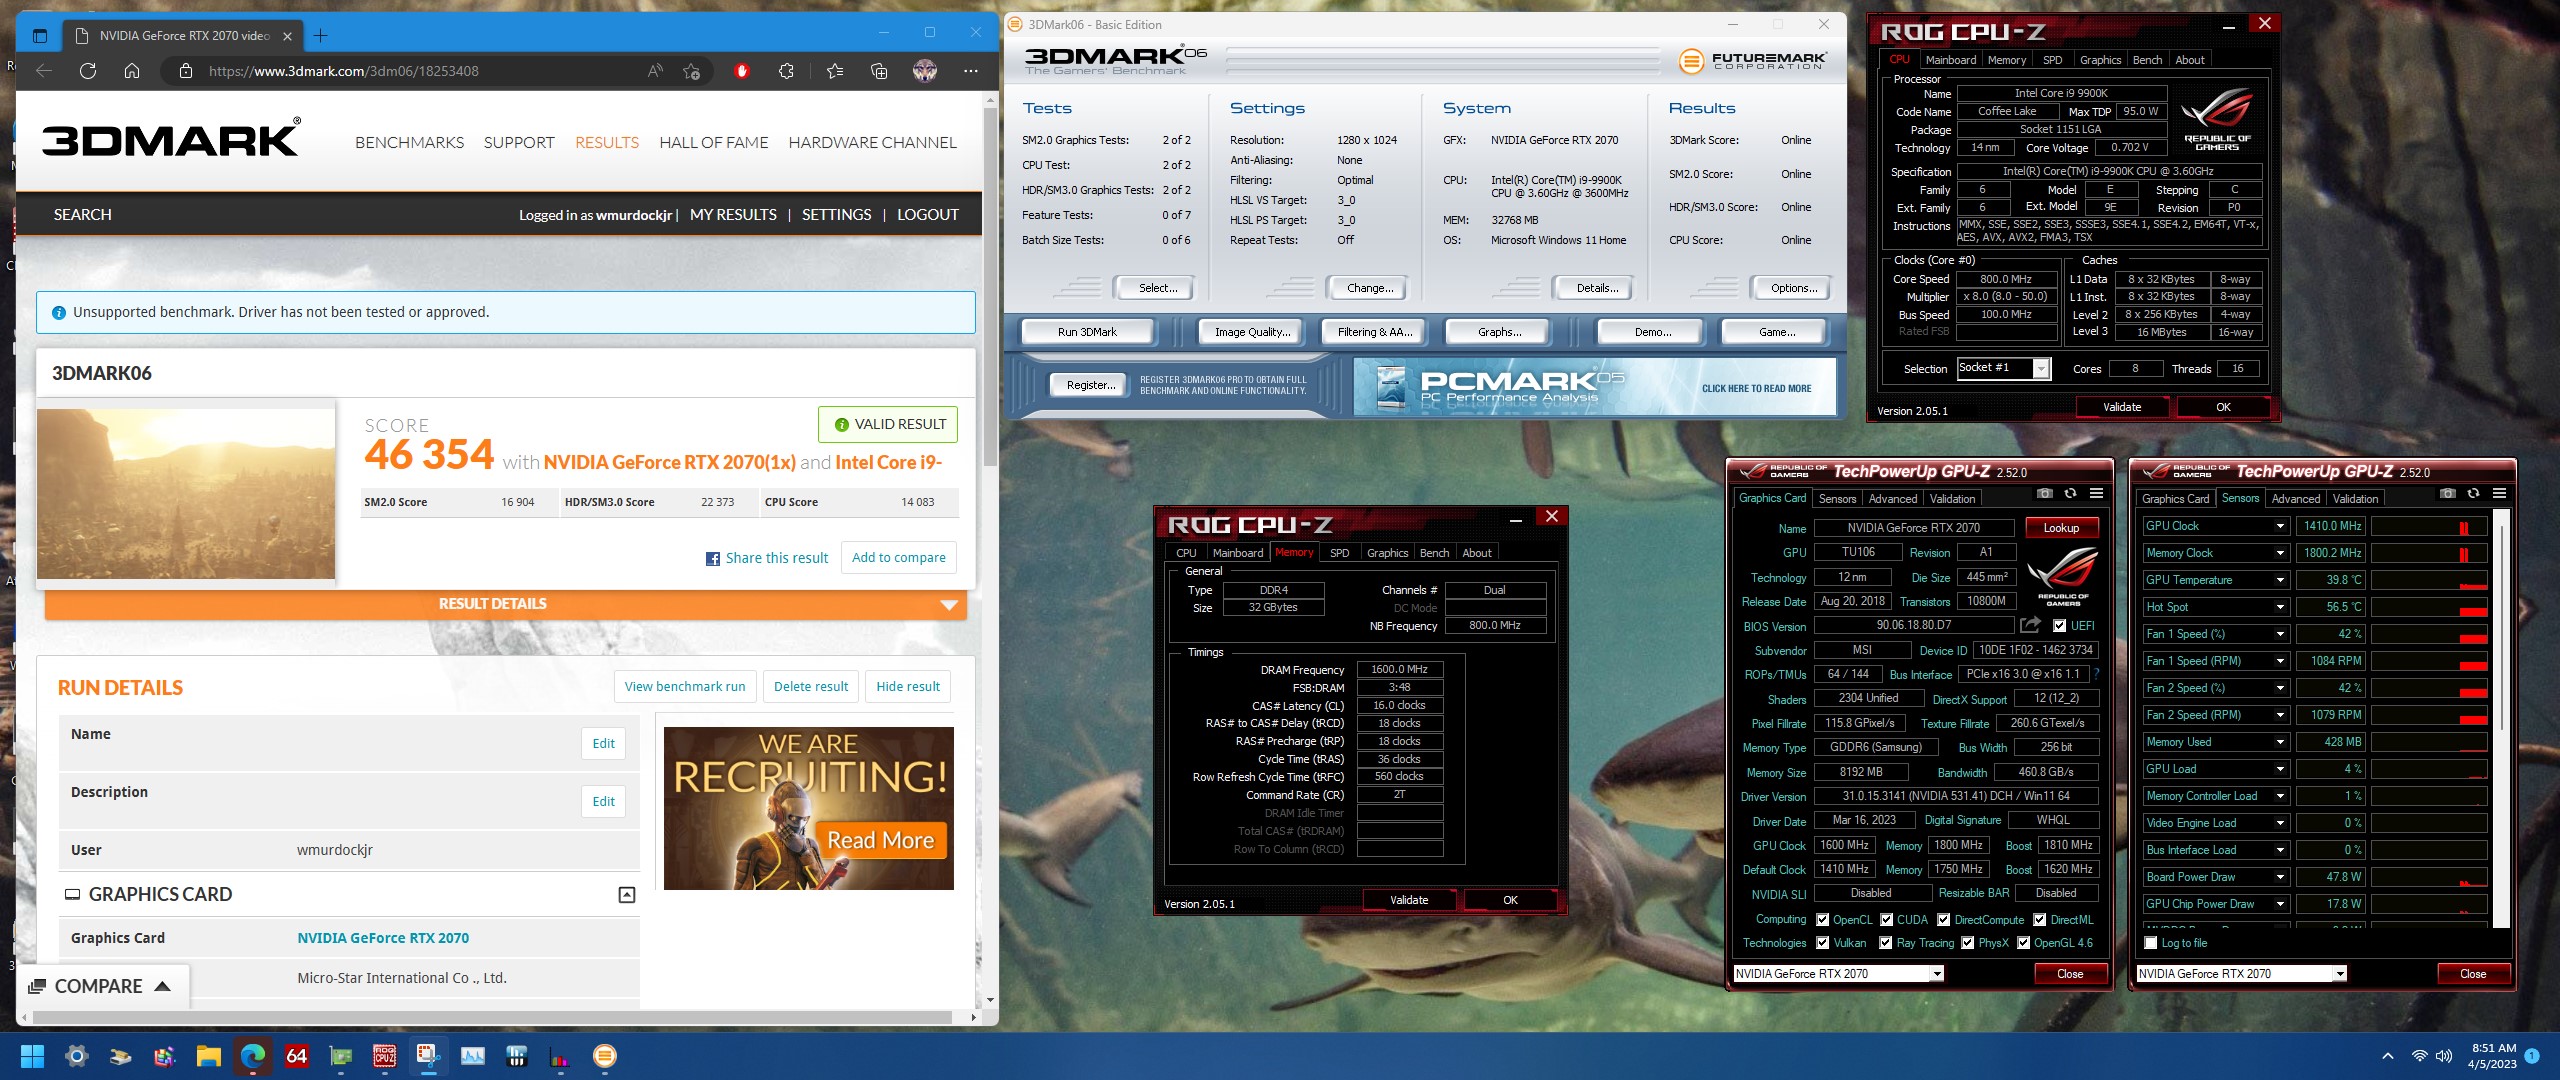Open Advanced tab in left GPU-Z window
The width and height of the screenshot is (2560, 1080).
point(1893,499)
